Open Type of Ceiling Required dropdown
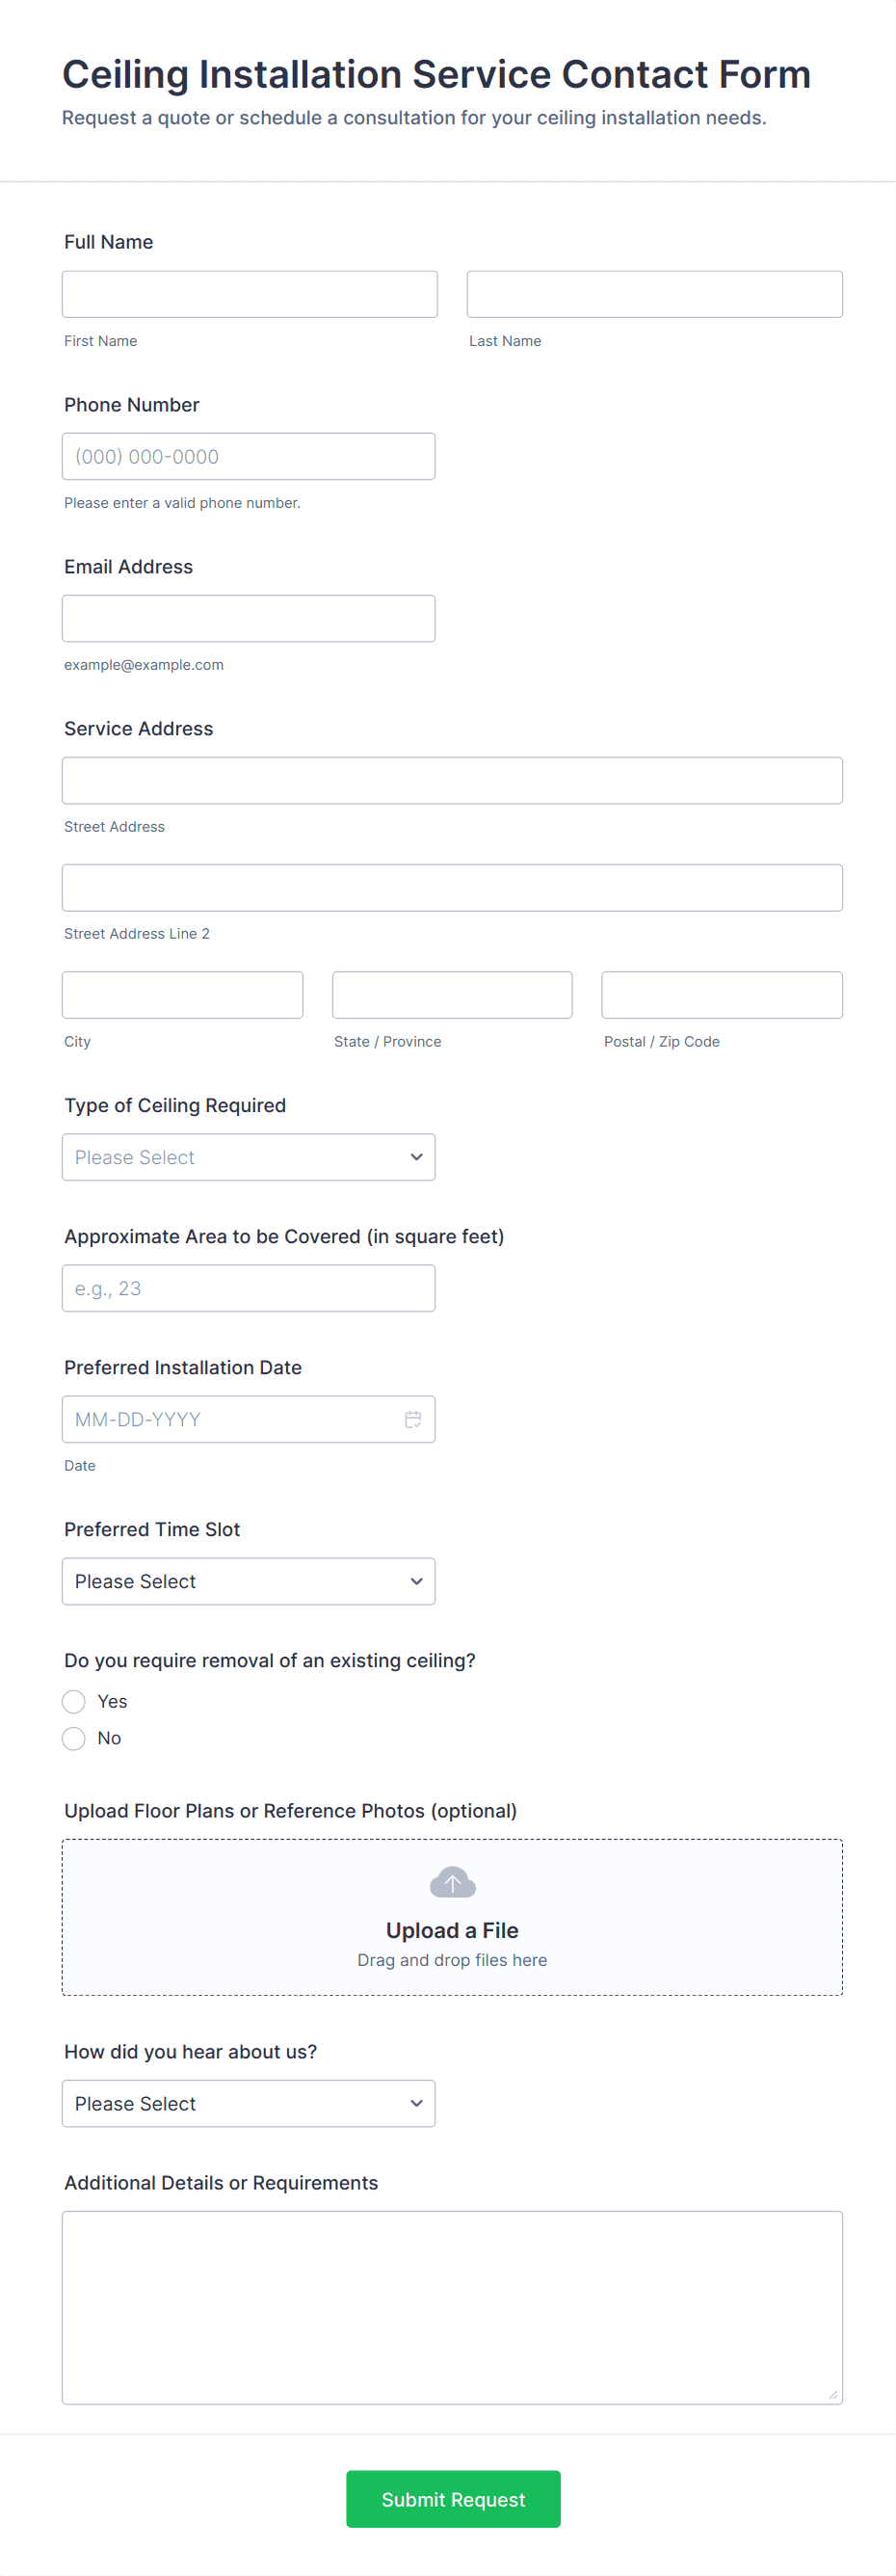The height and width of the screenshot is (2576, 896). pyautogui.click(x=248, y=1157)
